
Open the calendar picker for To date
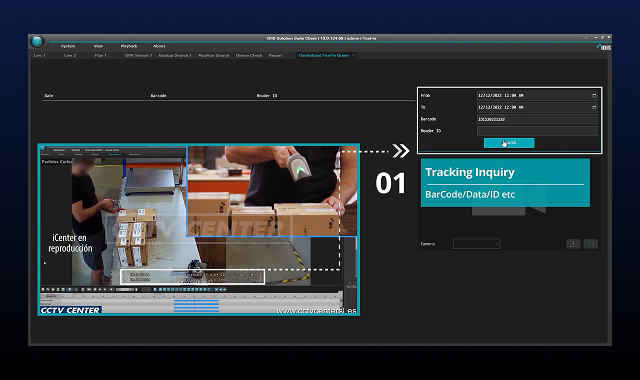pyautogui.click(x=594, y=107)
